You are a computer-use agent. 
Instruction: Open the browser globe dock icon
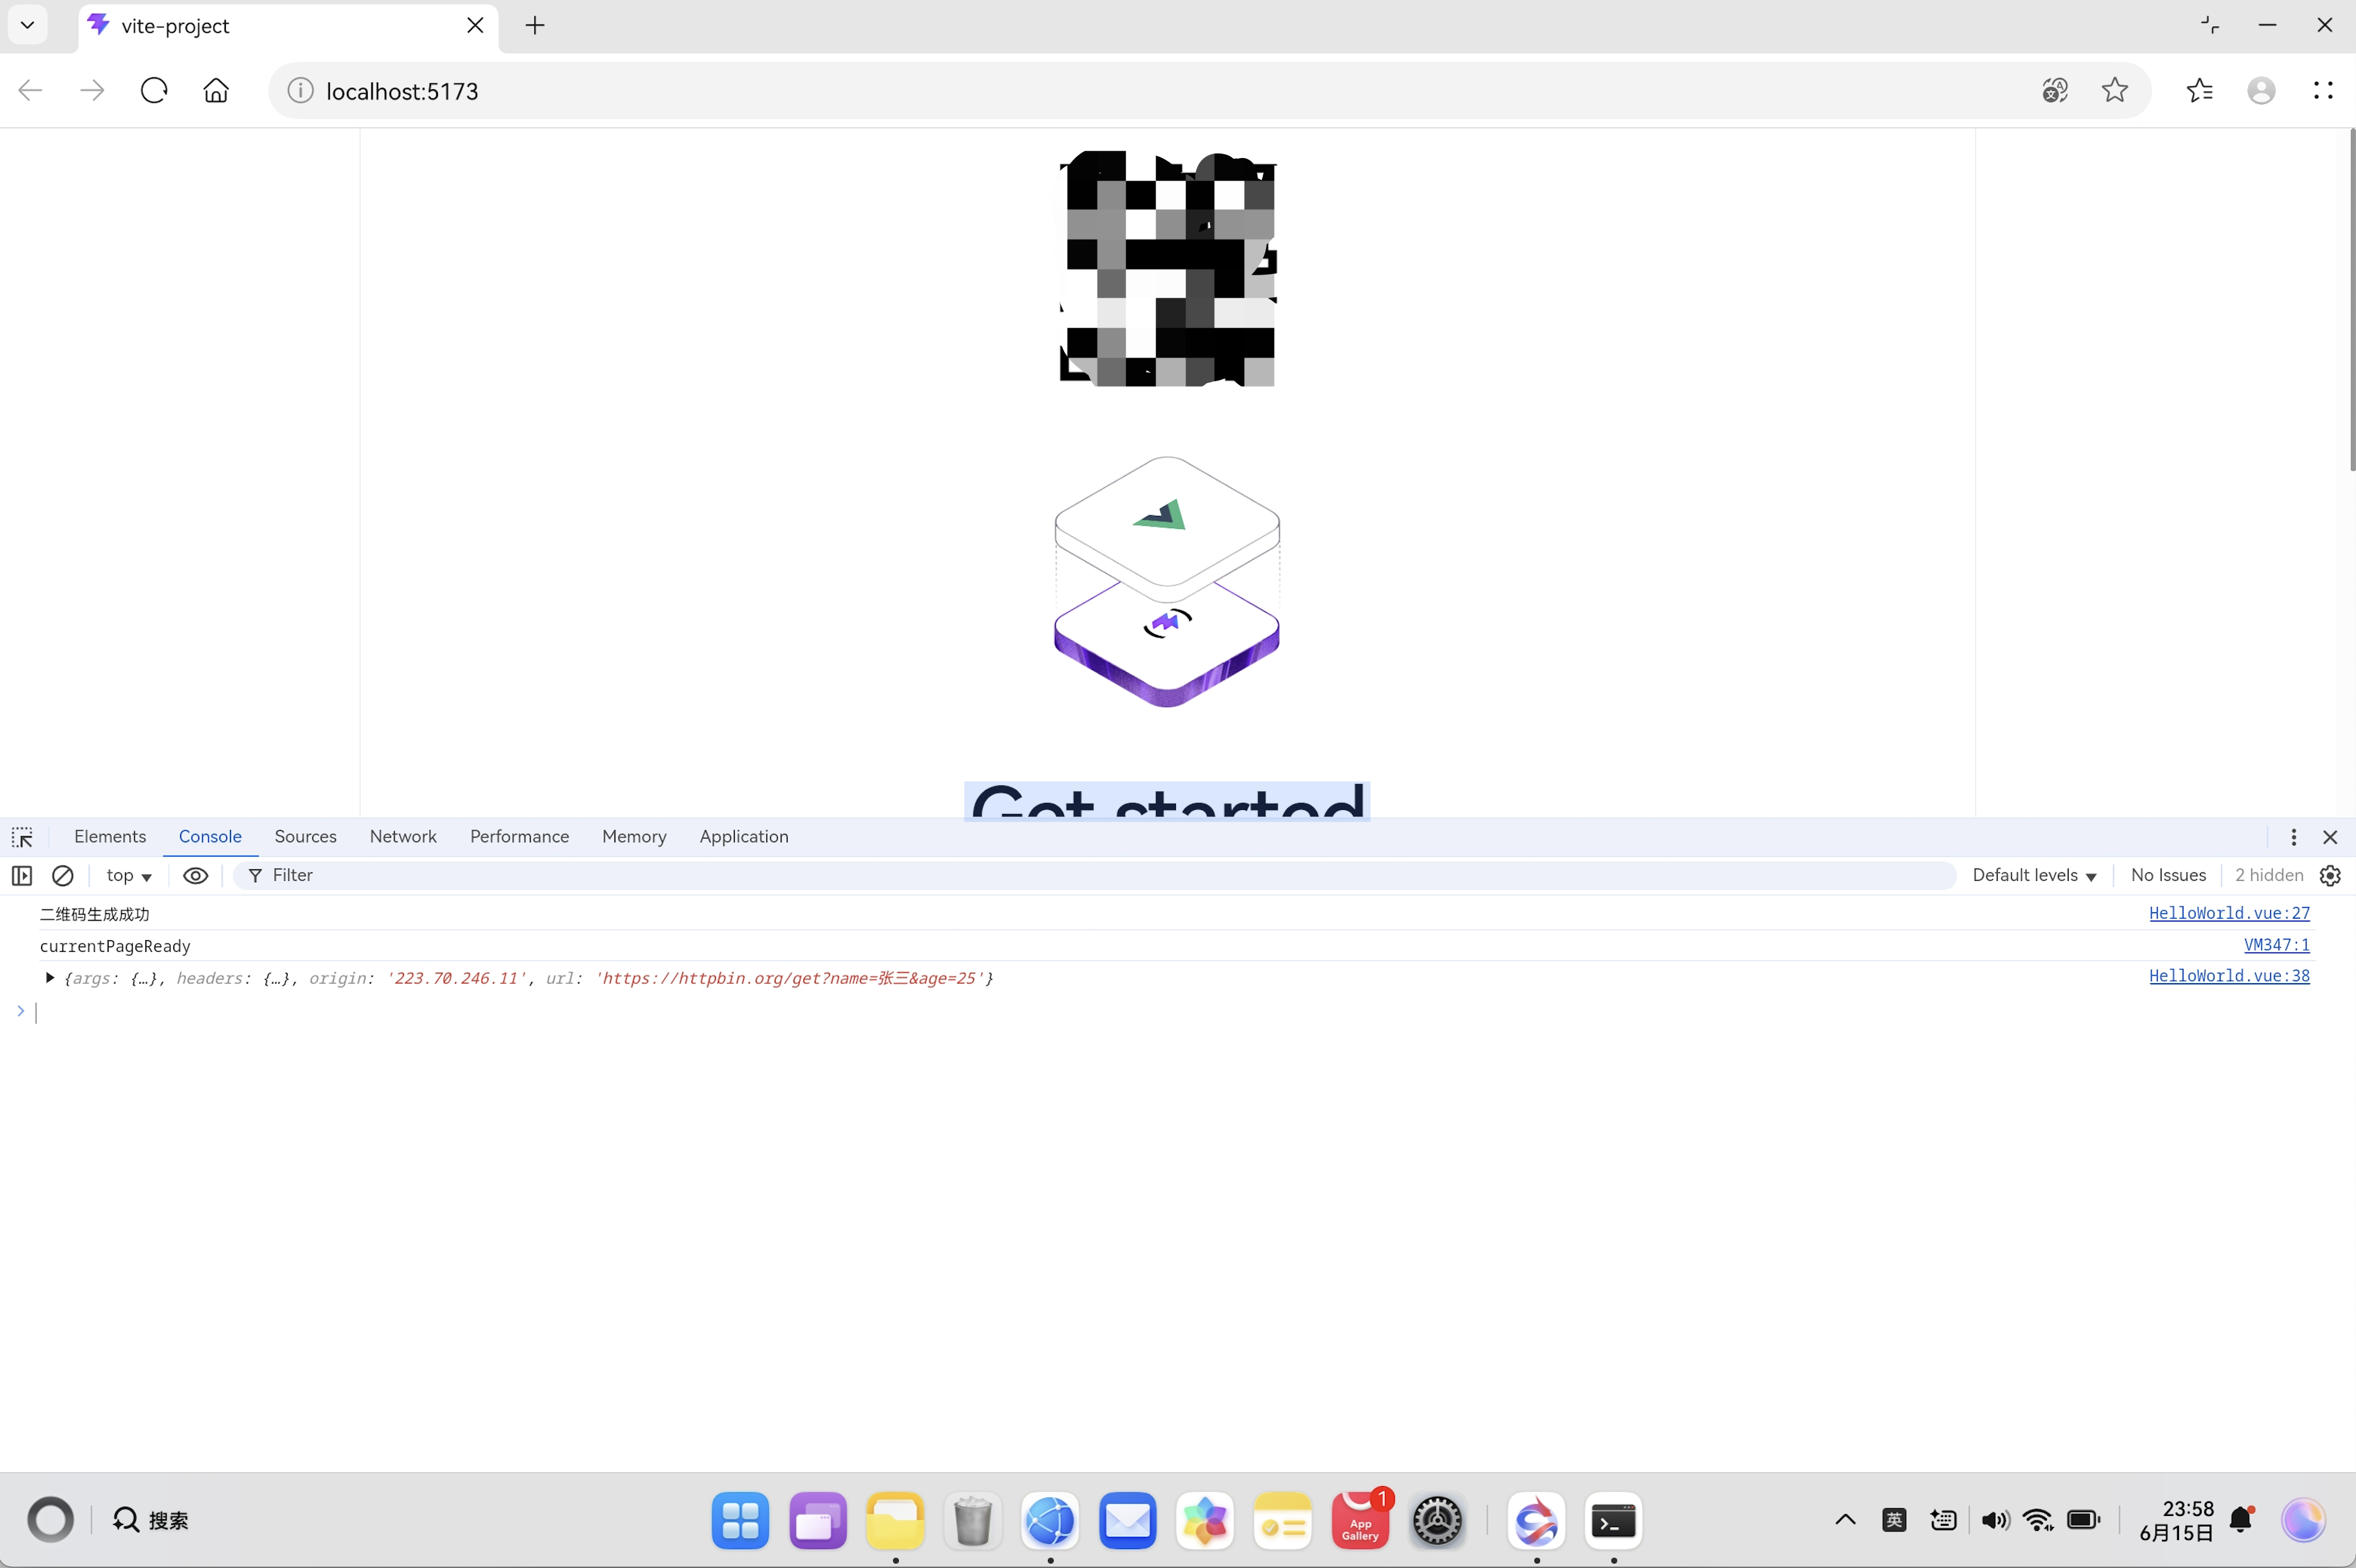click(x=1050, y=1521)
